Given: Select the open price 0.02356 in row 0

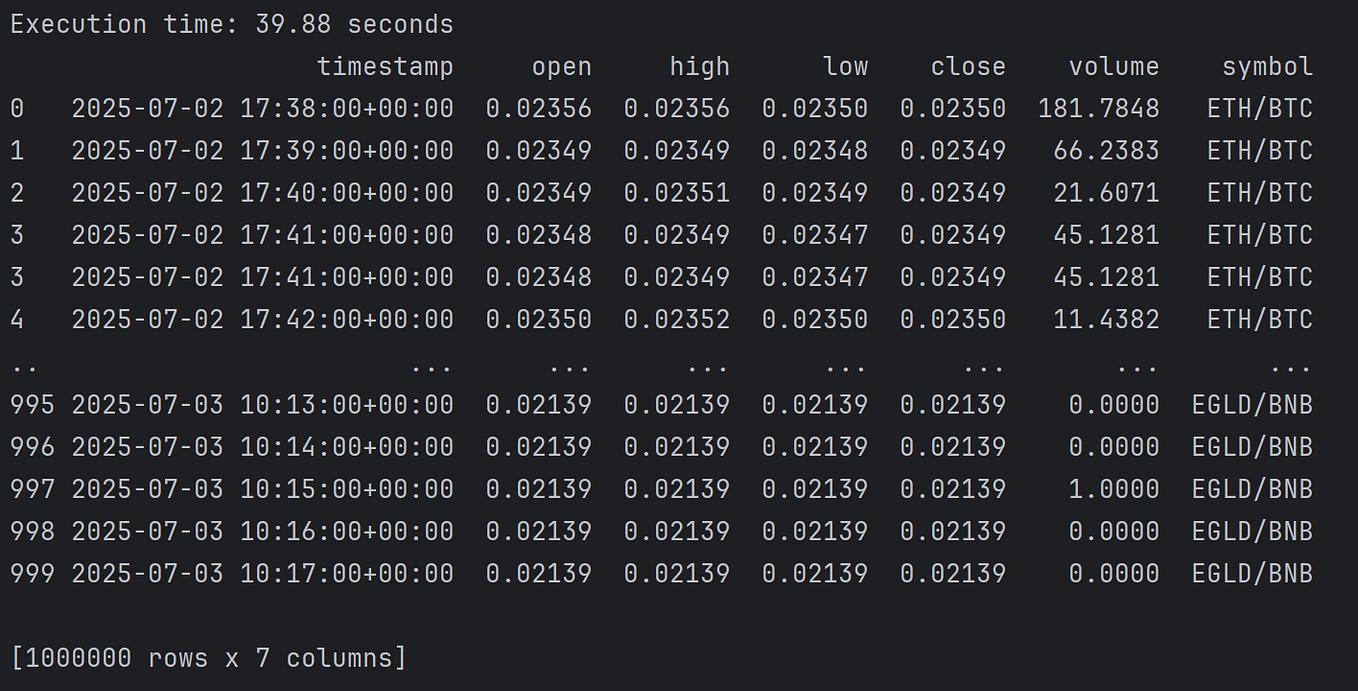Looking at the screenshot, I should point(562,108).
